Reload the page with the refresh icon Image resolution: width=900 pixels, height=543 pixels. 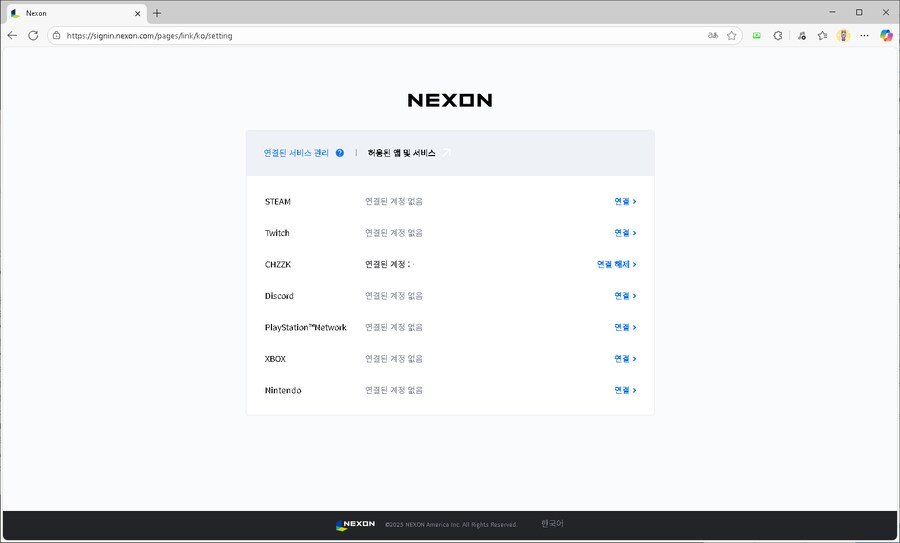33,35
